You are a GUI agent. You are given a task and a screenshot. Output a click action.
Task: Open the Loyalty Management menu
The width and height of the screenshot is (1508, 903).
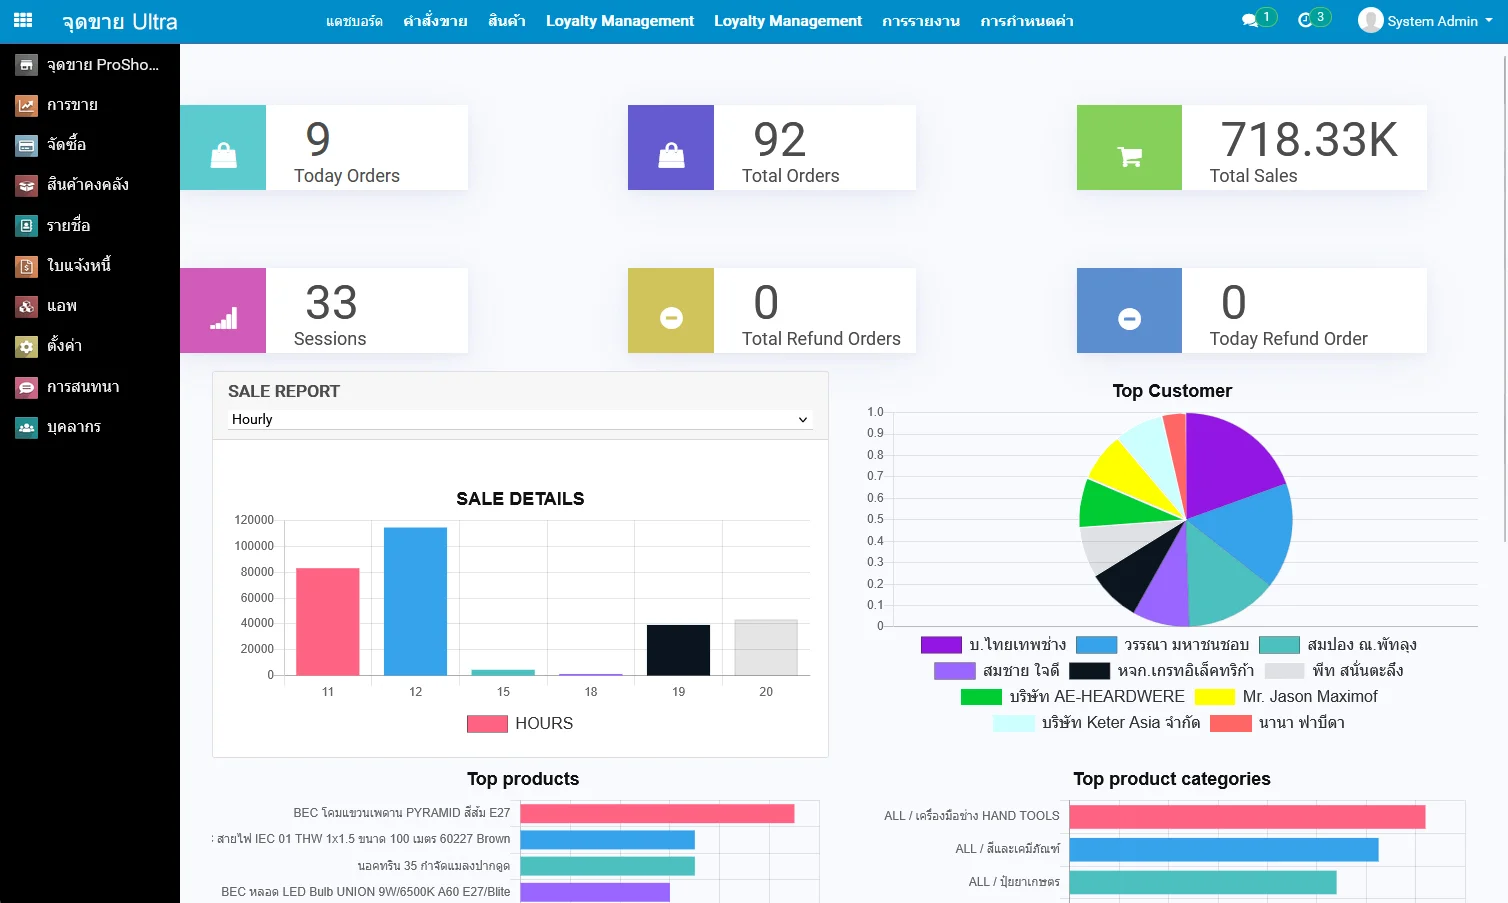(x=619, y=20)
